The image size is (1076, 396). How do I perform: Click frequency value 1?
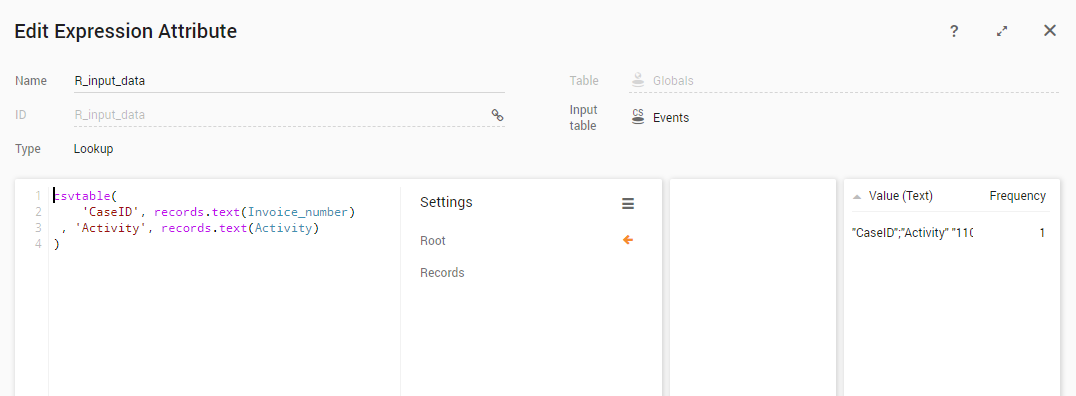point(1042,233)
